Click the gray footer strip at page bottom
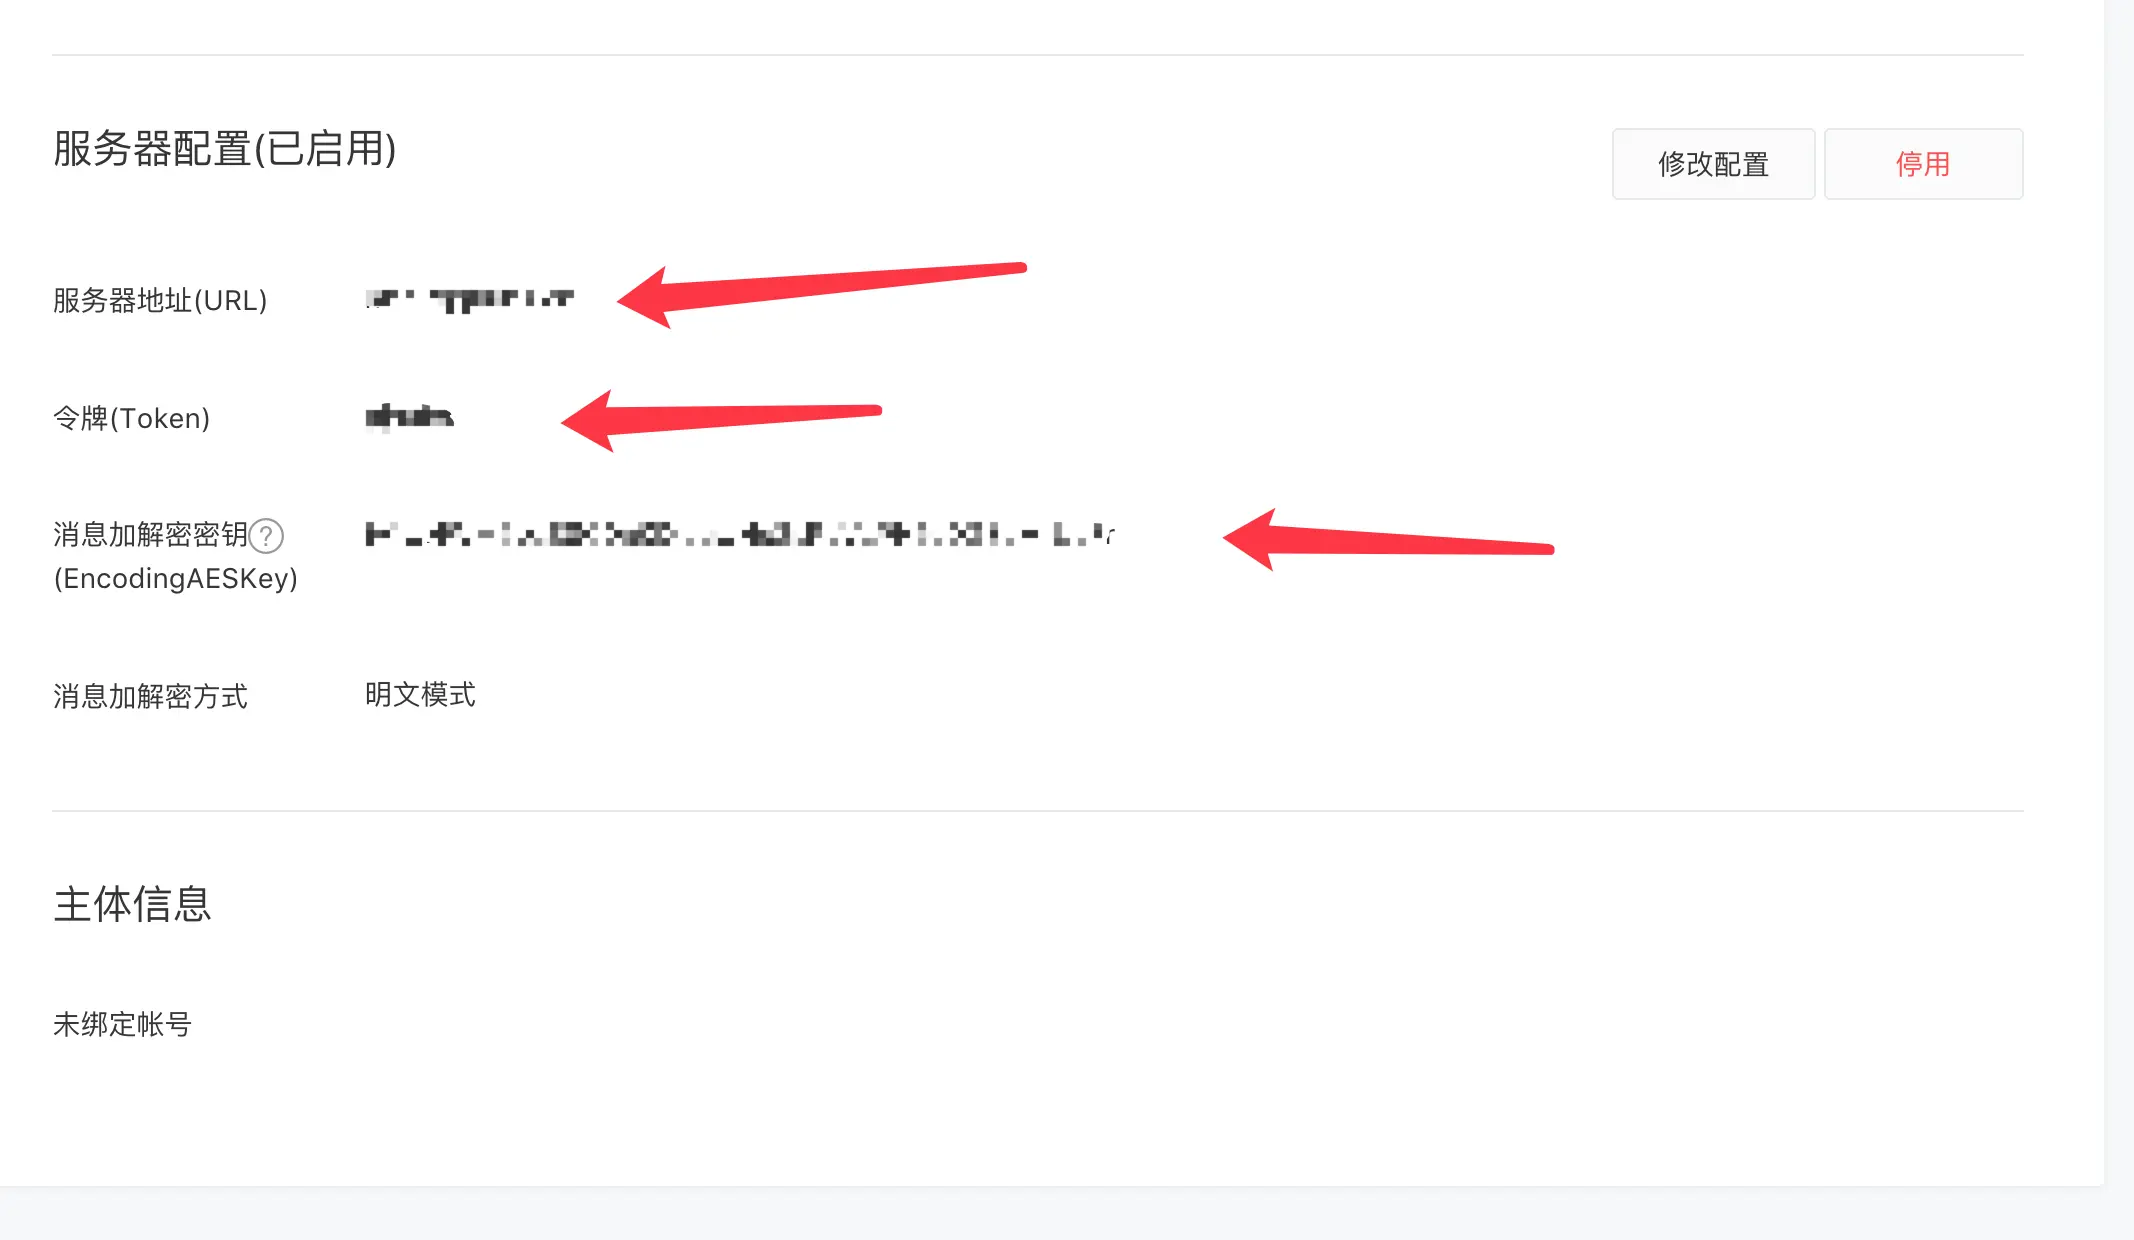Image resolution: width=2134 pixels, height=1240 pixels. coord(1067,1214)
